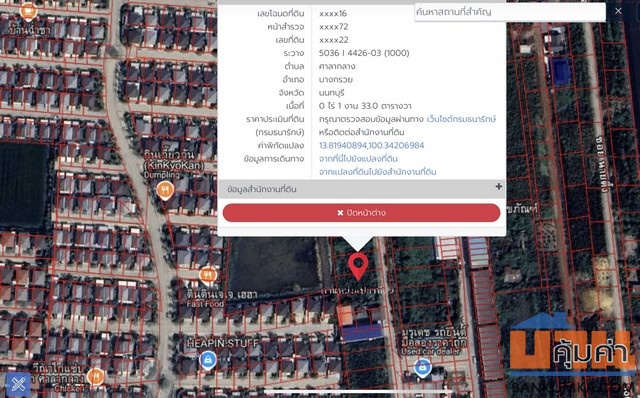
Task: Click the HEAPIN STUFF shop marker
Action: click(208, 360)
